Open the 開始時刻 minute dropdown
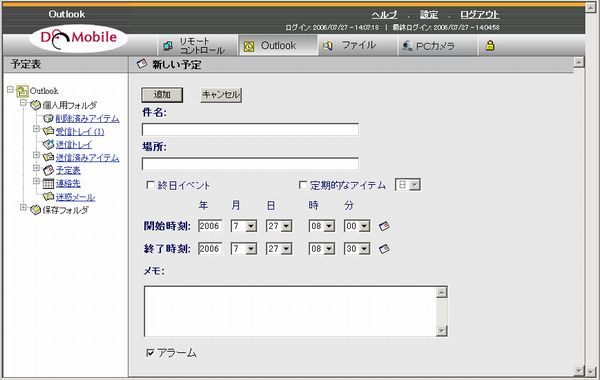This screenshot has width=600, height=380. point(357,226)
